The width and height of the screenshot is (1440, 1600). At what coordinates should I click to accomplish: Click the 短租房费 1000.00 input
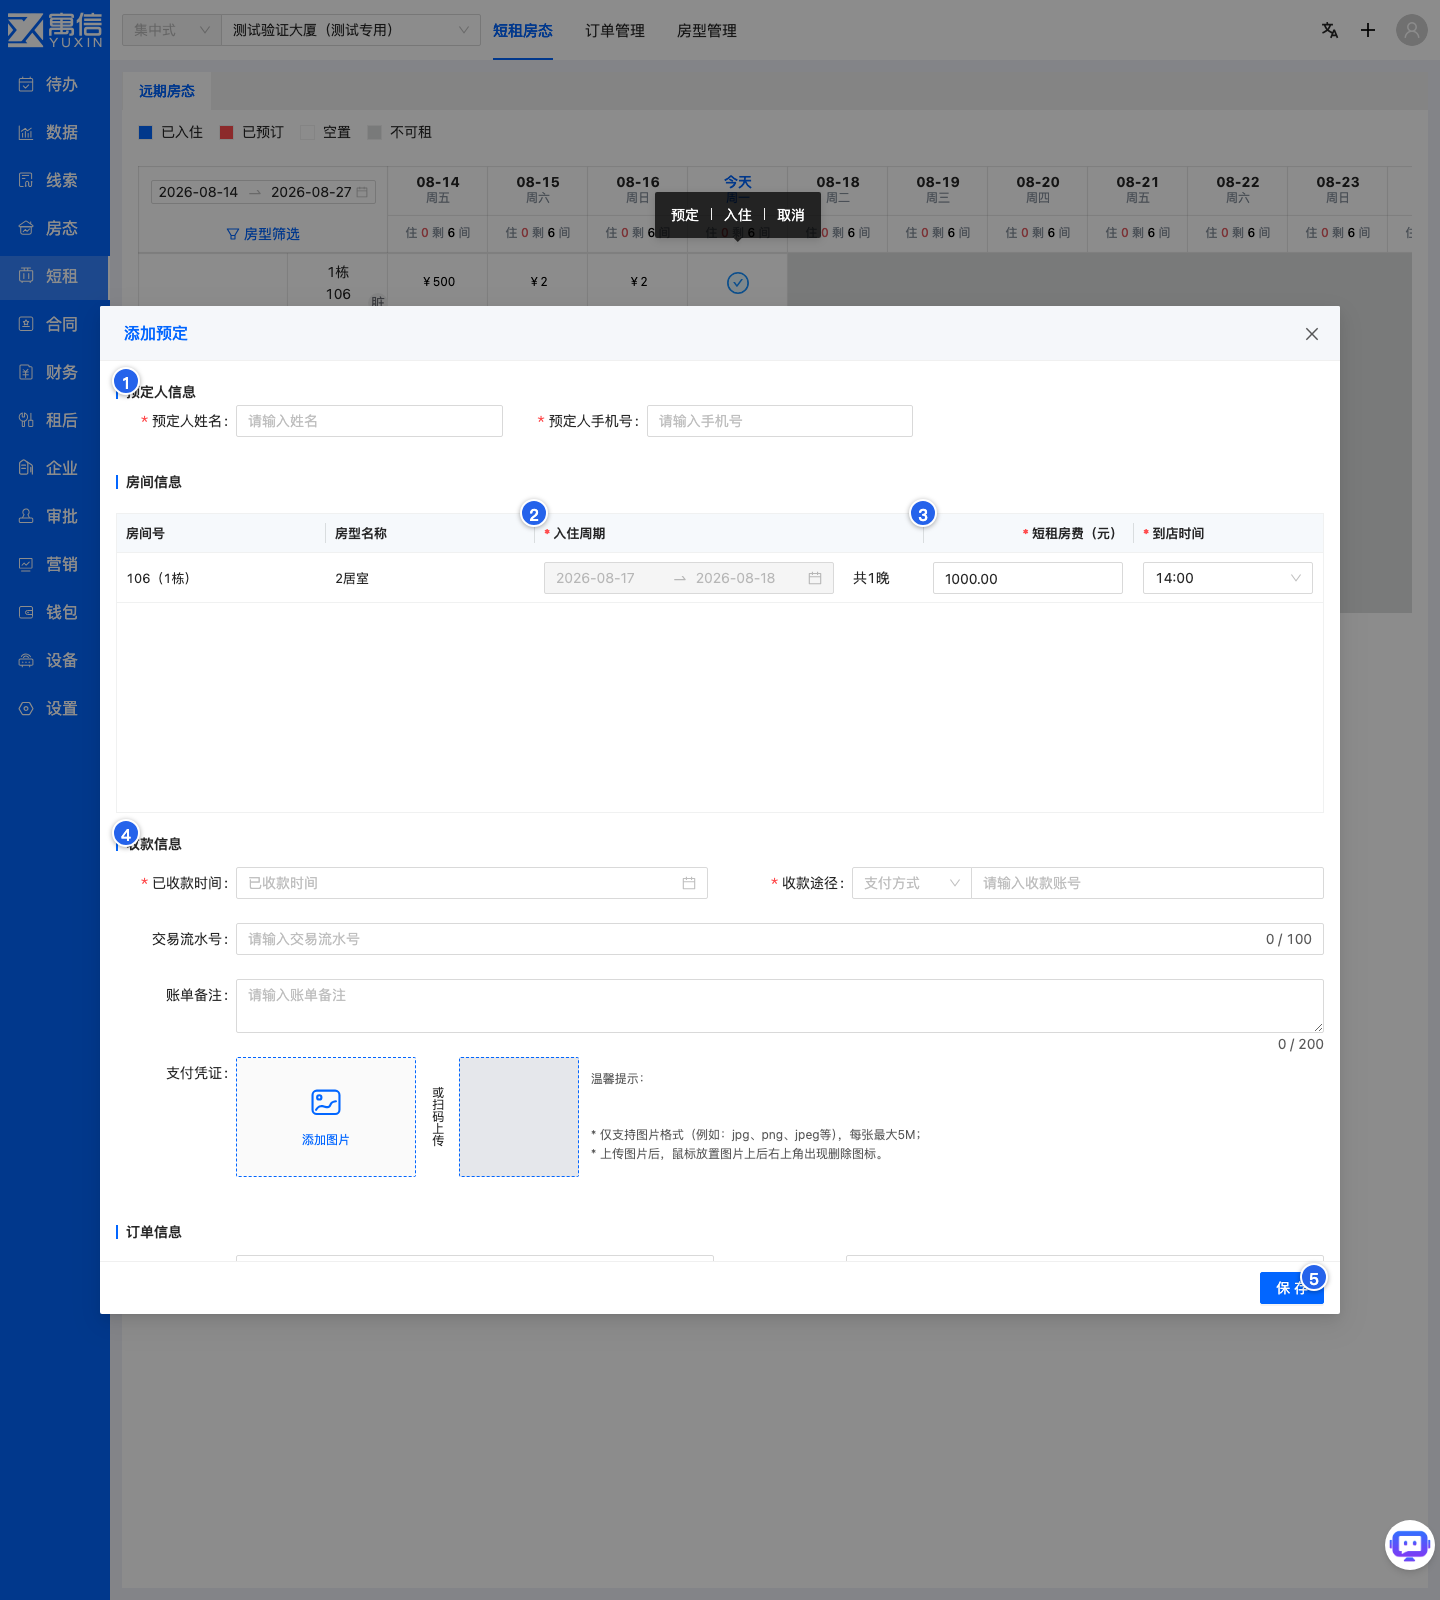pos(1028,578)
